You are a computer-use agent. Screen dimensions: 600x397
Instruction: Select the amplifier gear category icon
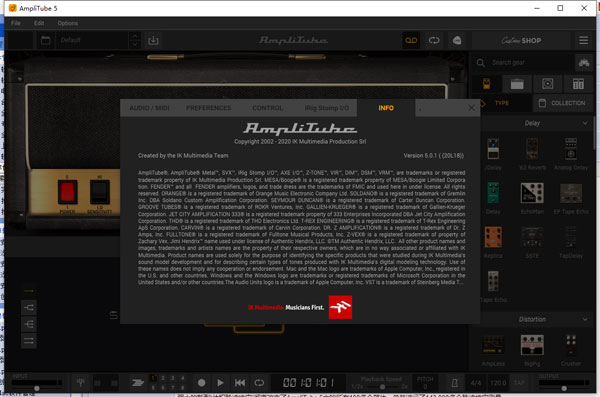[x=517, y=84]
